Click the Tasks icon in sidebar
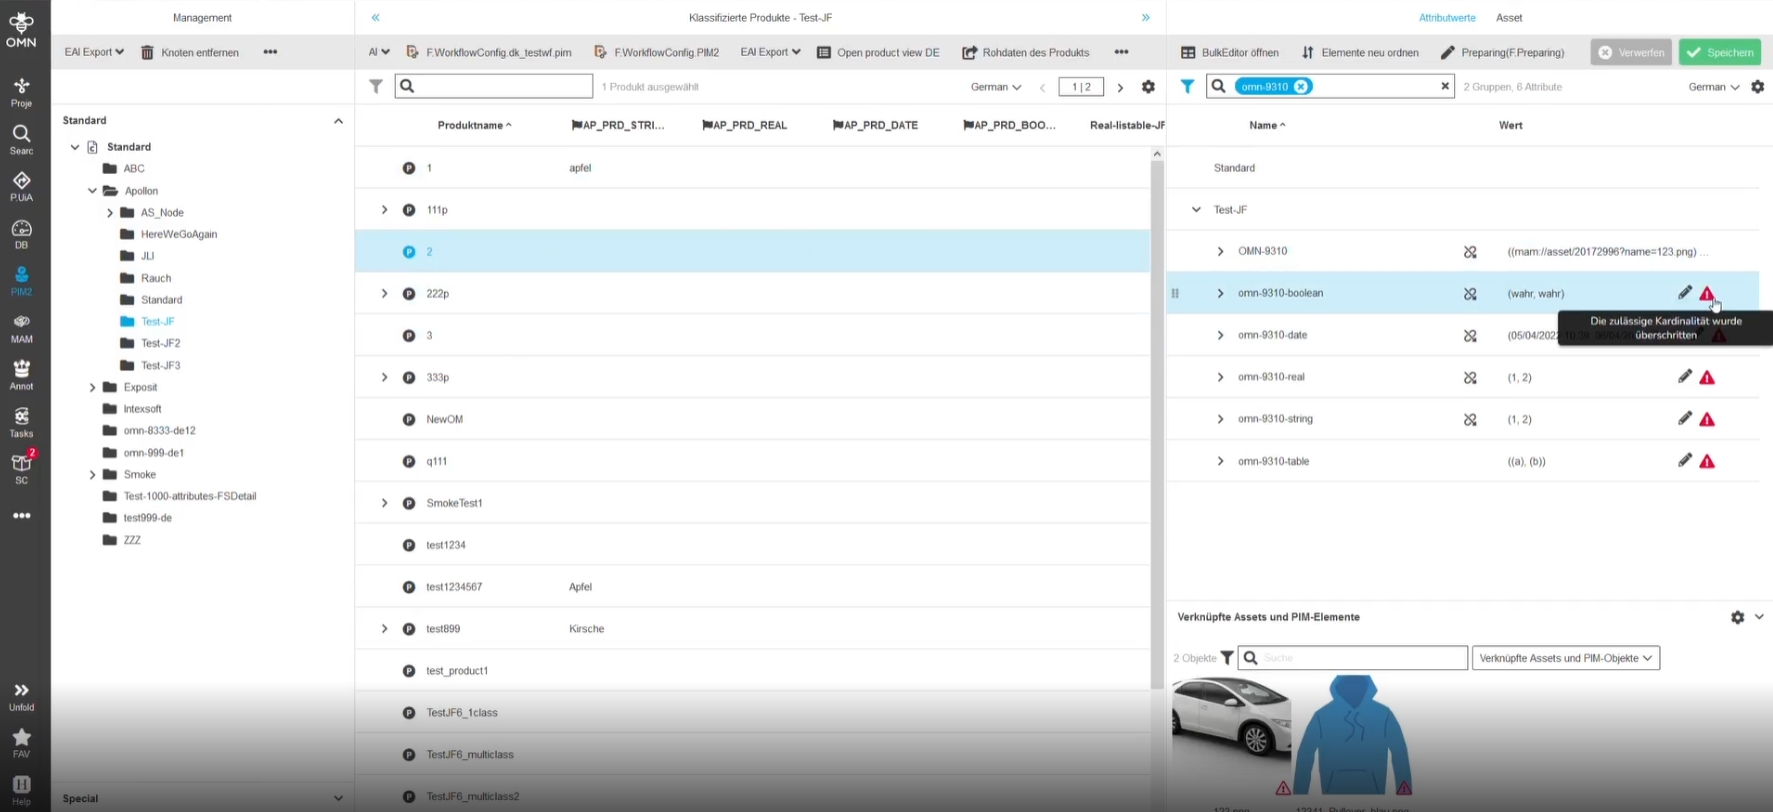The width and height of the screenshot is (1773, 812). click(x=21, y=421)
